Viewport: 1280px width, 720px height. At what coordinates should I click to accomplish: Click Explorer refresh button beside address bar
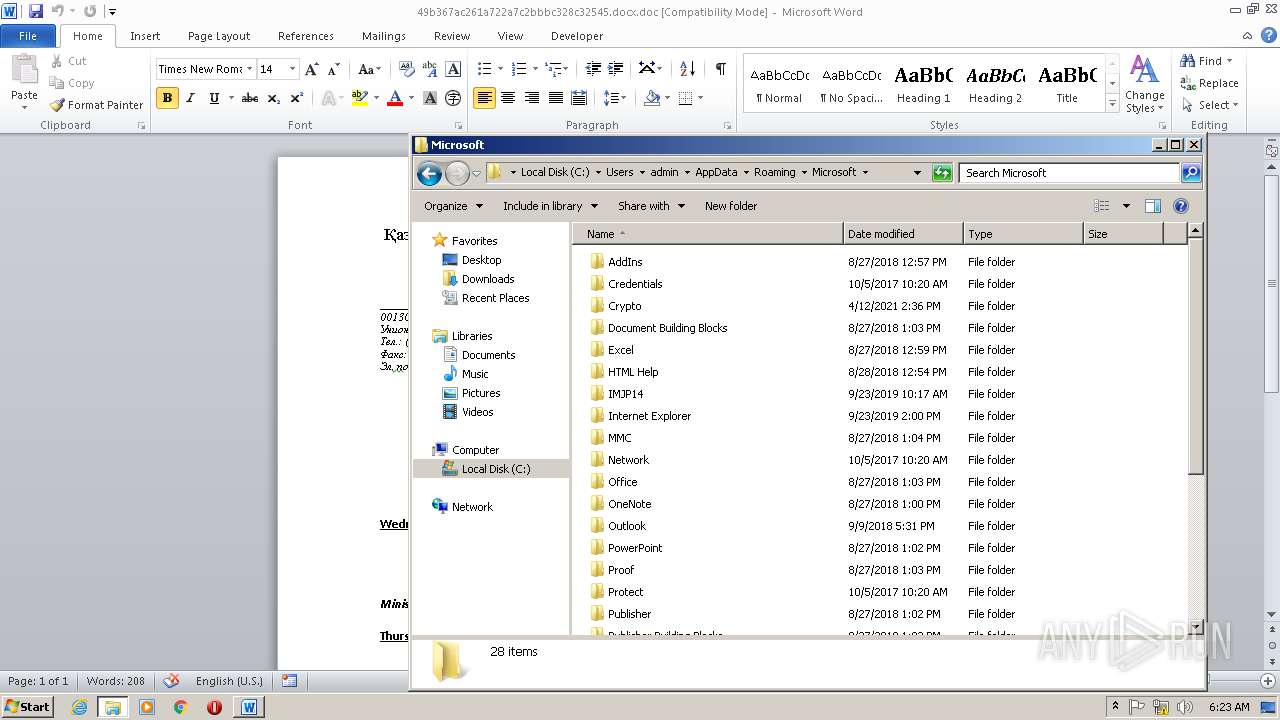(x=942, y=173)
